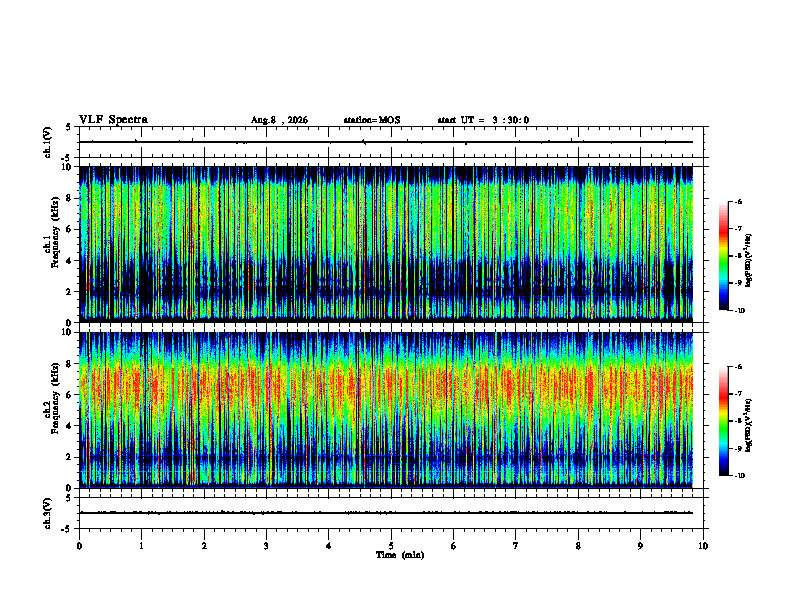Image resolution: width=792 pixels, height=612 pixels.
Task: Click the "-10" label on ch.2 color bar
Action: point(739,476)
